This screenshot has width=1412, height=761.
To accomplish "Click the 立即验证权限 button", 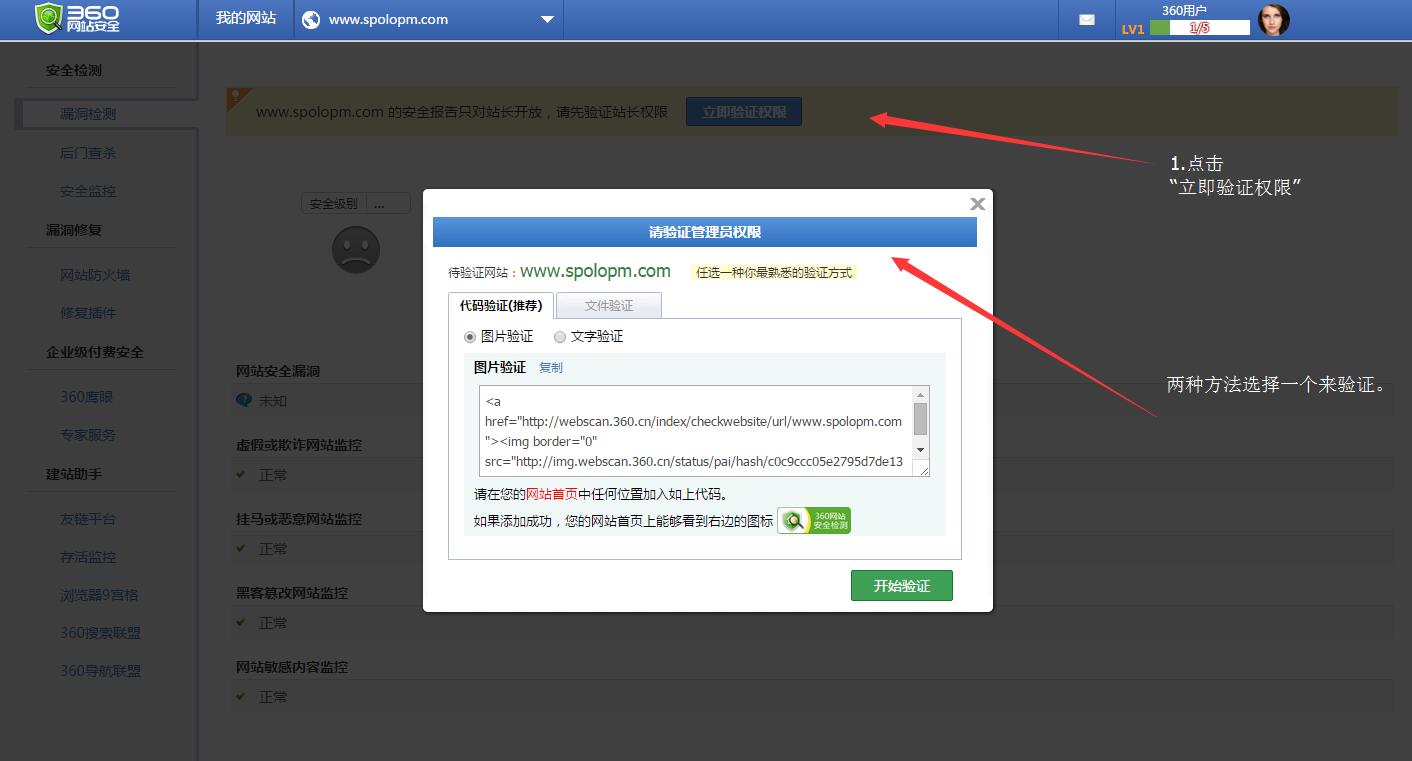I will pyautogui.click(x=744, y=112).
